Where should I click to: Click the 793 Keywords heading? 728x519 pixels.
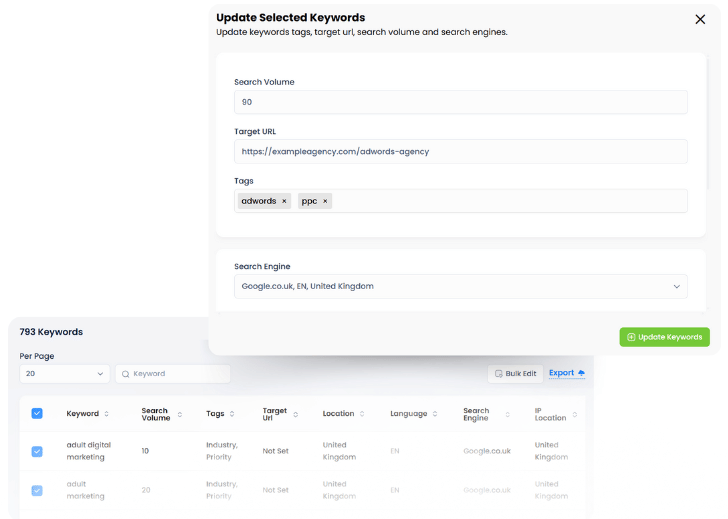(51, 332)
